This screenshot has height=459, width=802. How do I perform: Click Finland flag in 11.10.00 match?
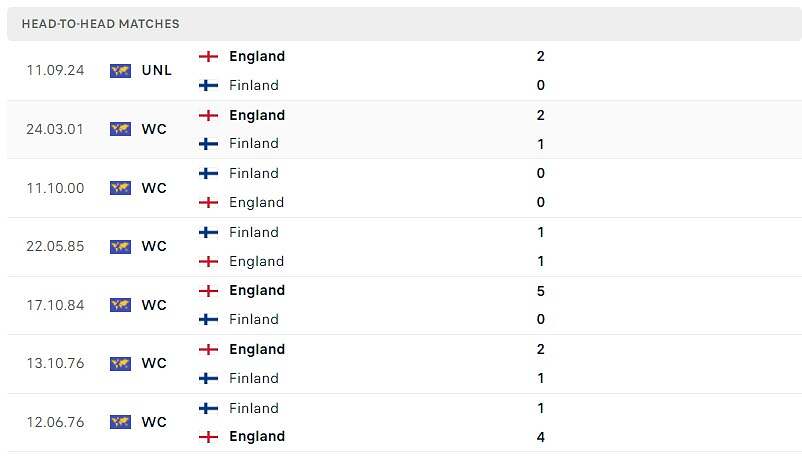(x=208, y=173)
